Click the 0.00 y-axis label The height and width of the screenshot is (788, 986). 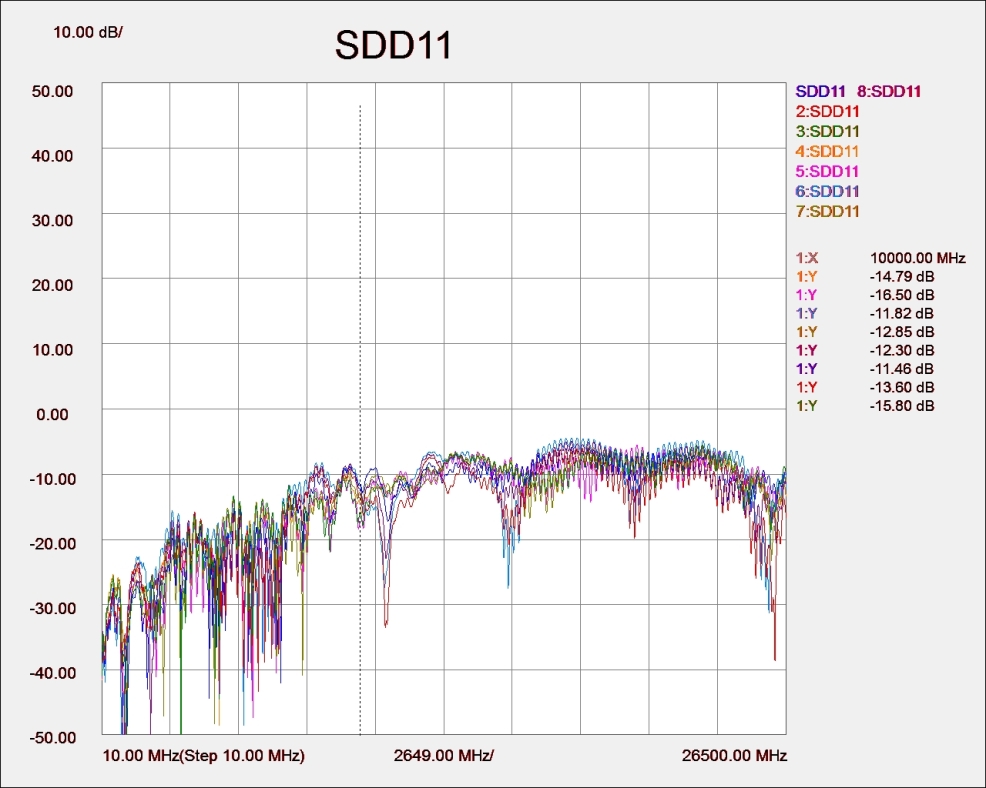[x=52, y=414]
